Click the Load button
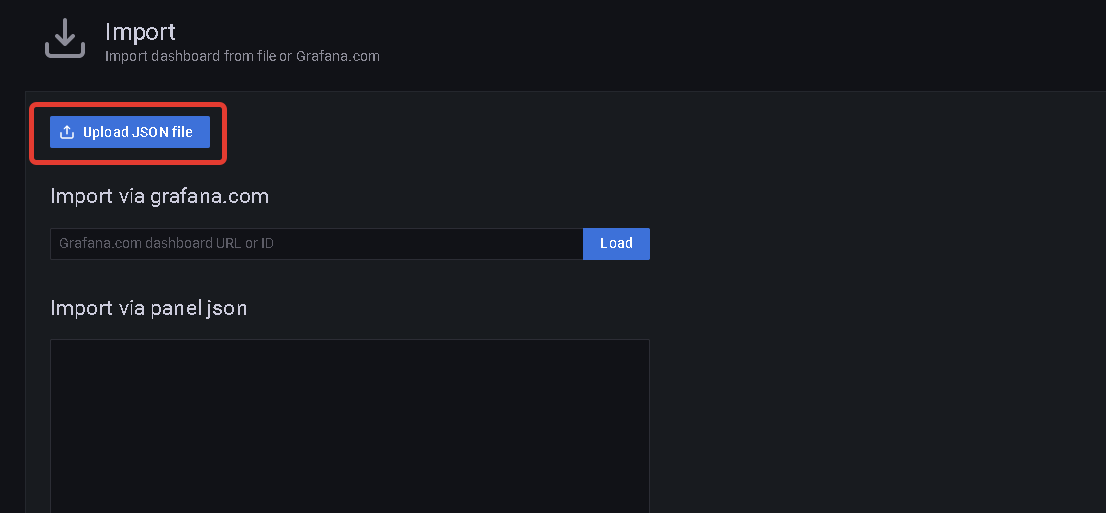The width and height of the screenshot is (1106, 513). click(616, 244)
